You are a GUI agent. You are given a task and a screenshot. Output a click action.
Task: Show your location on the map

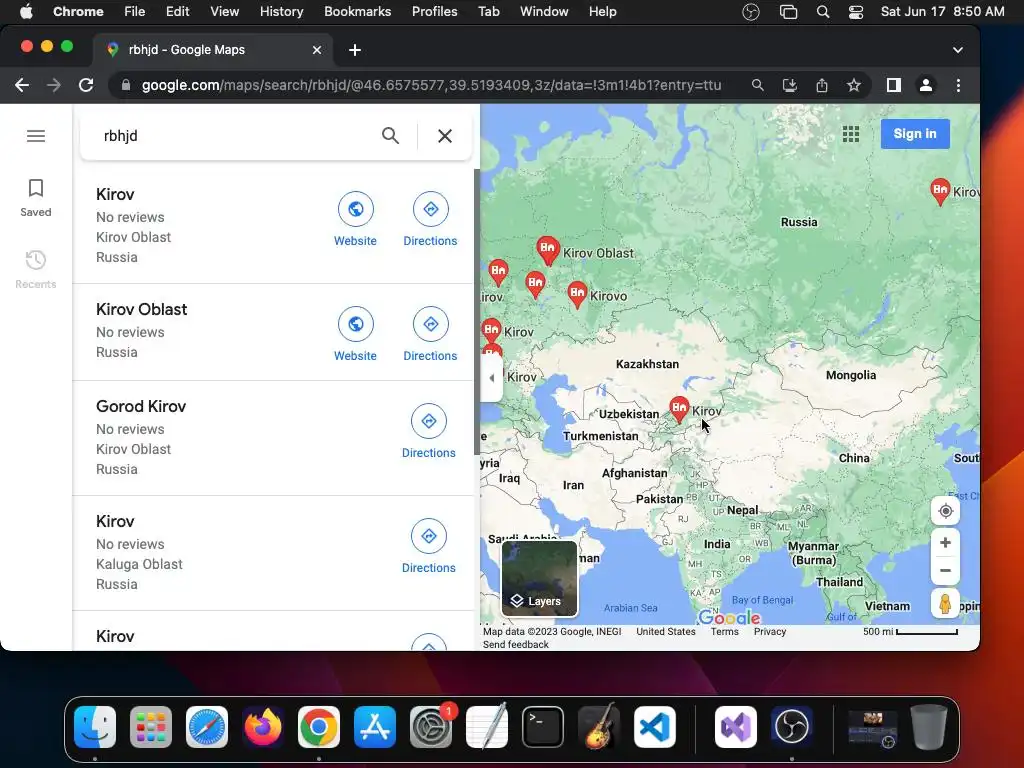click(945, 511)
